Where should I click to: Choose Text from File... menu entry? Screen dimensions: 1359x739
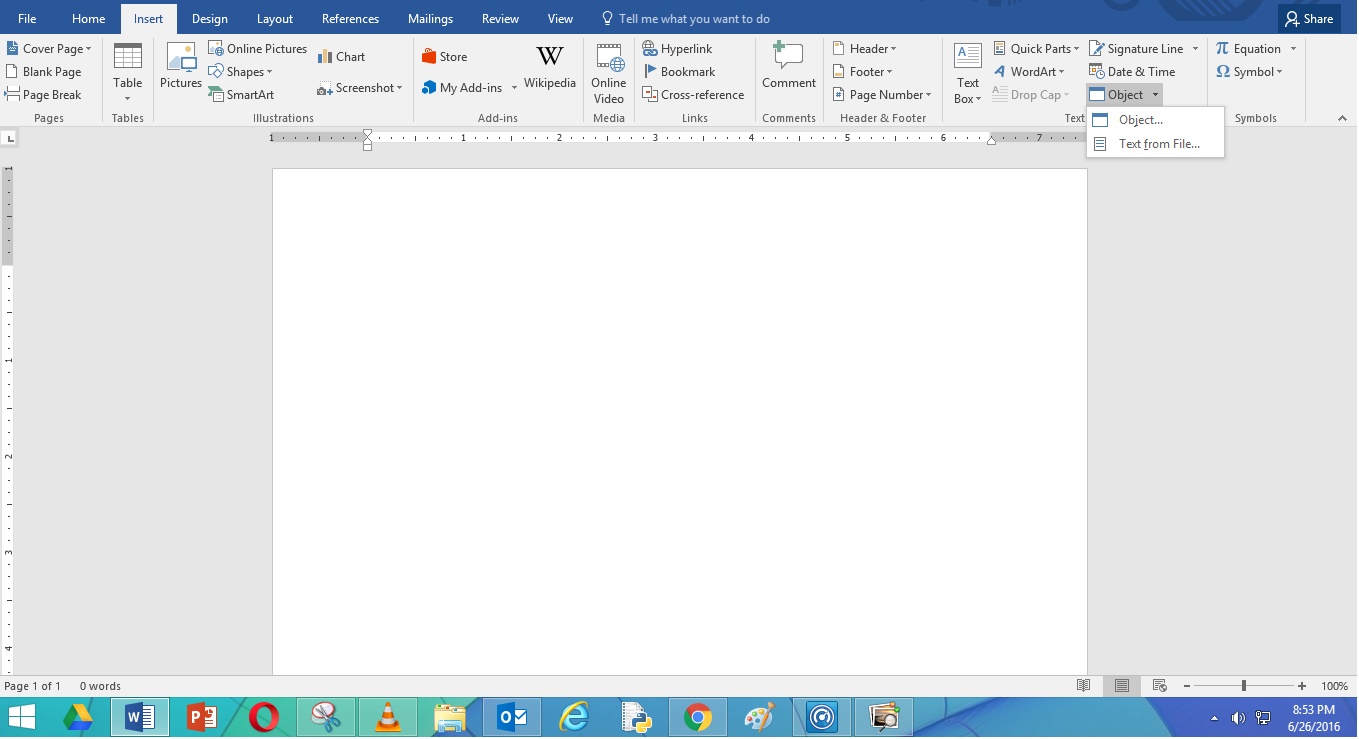pos(1155,144)
